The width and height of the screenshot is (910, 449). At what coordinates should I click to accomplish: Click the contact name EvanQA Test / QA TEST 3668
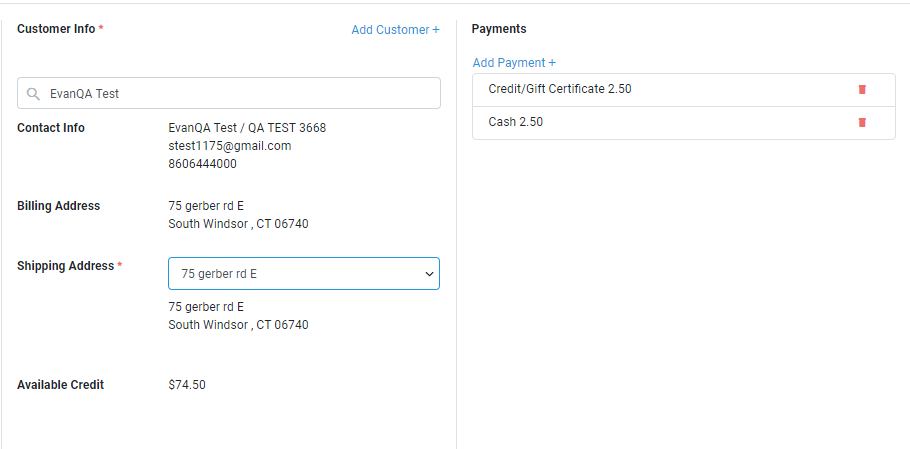(247, 128)
